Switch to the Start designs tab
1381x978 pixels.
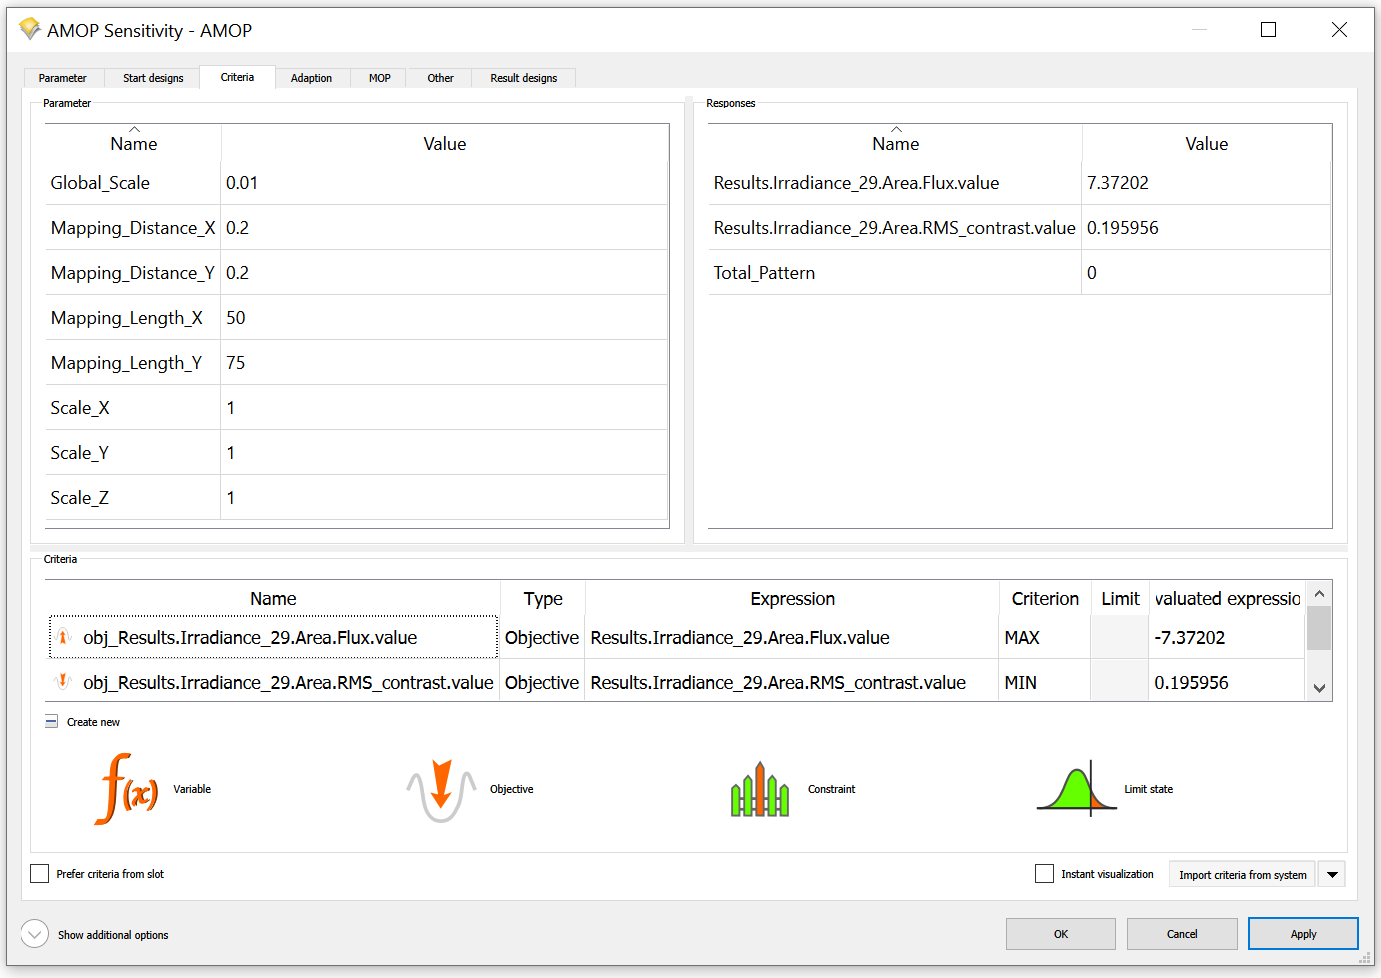[x=153, y=78]
